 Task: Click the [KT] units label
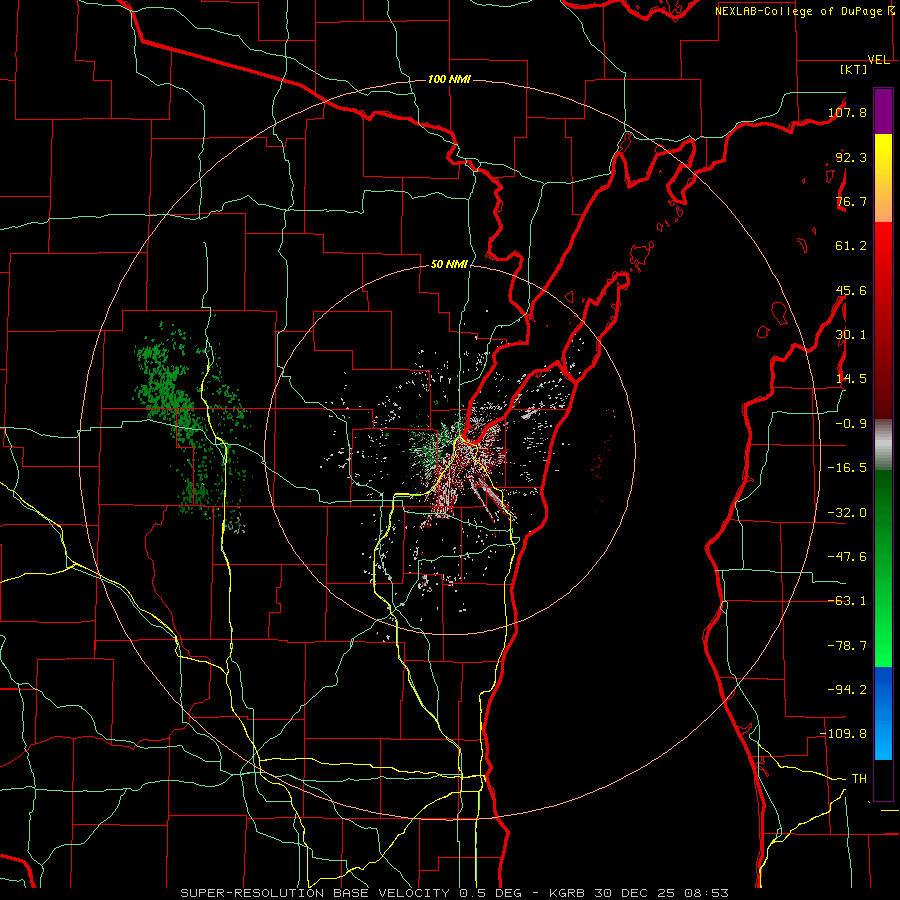853,69
